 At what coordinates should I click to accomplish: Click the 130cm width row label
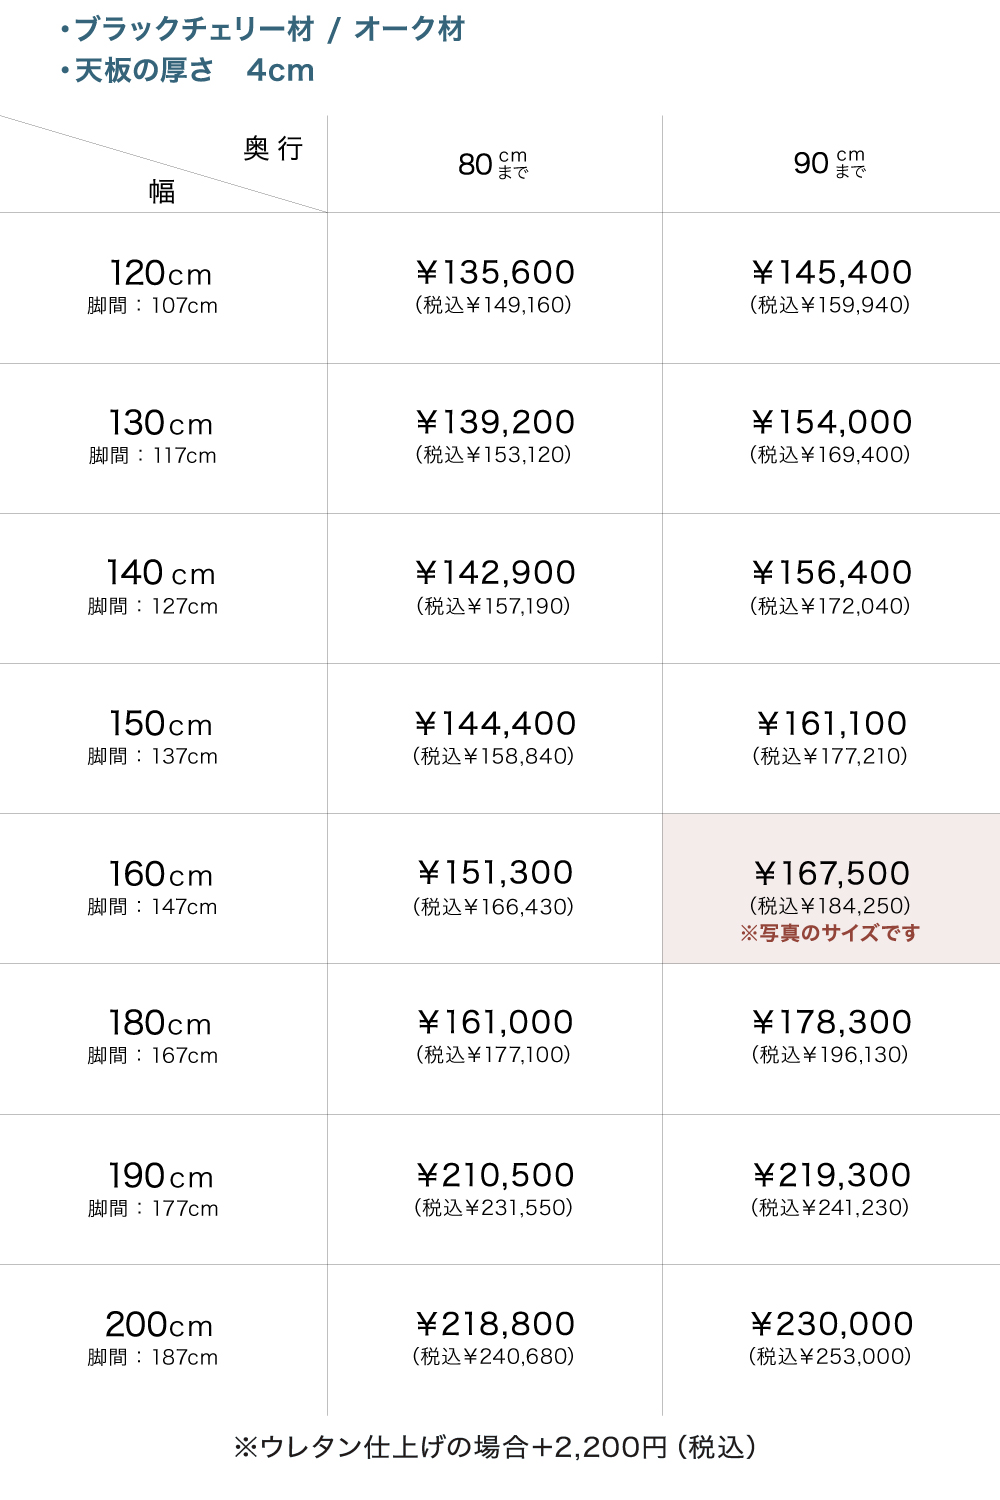[x=160, y=424]
